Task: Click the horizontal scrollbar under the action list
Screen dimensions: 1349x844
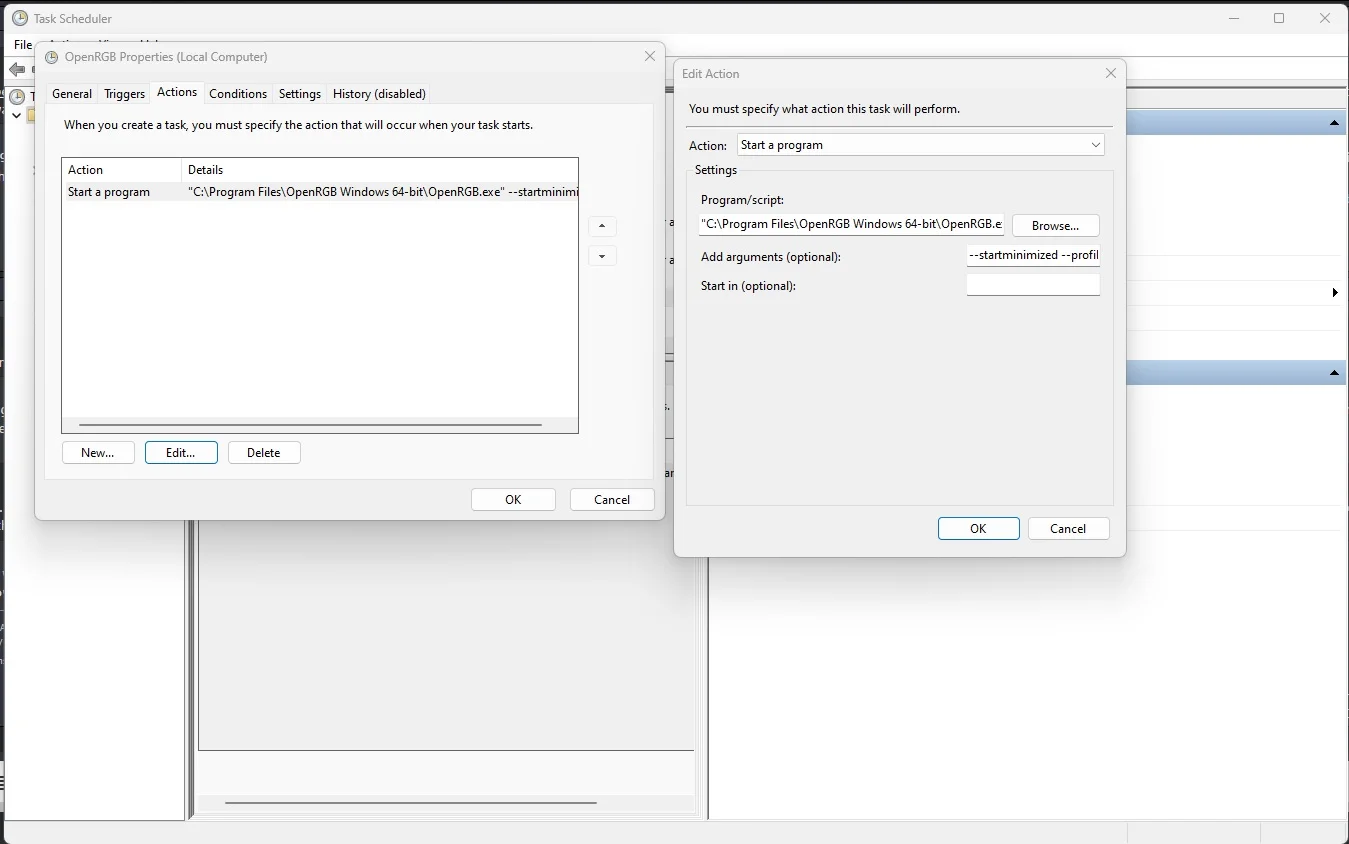Action: 311,425
